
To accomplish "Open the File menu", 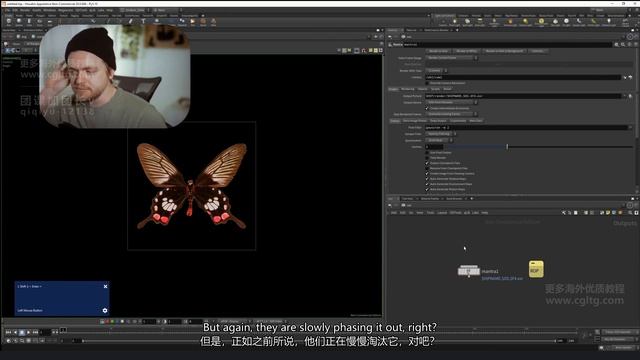I will click(7, 10).
